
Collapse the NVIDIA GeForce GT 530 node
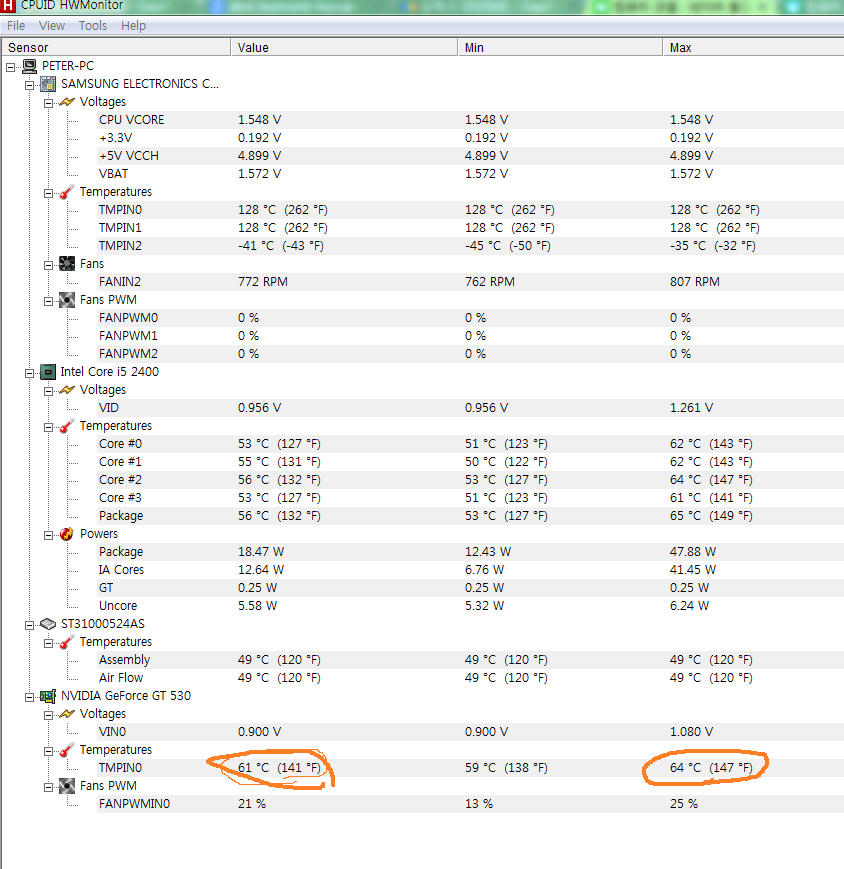[x=29, y=697]
